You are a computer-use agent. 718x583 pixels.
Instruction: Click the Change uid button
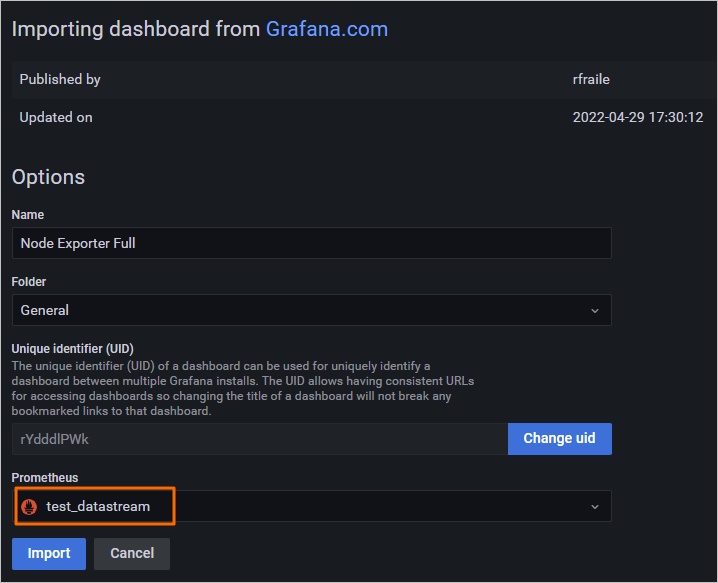tap(560, 439)
